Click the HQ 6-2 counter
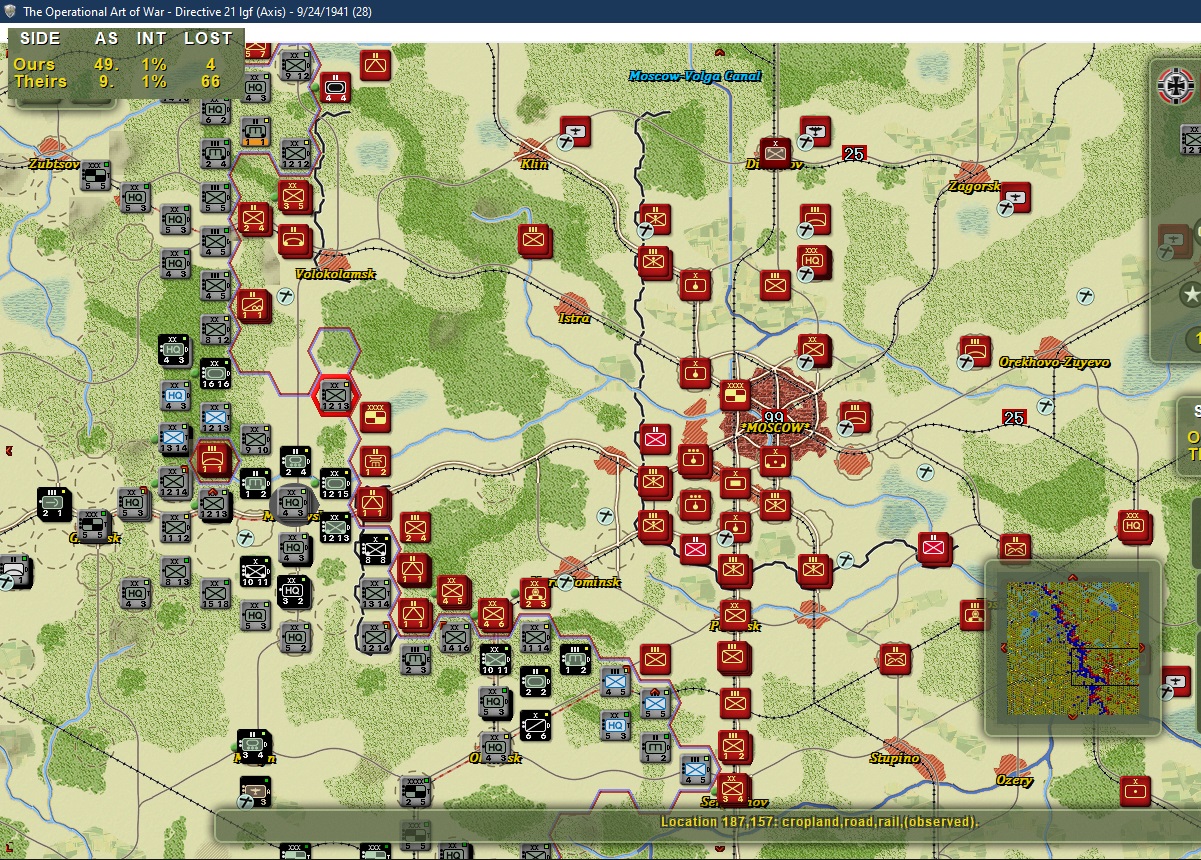The image size is (1201, 860). (x=215, y=109)
